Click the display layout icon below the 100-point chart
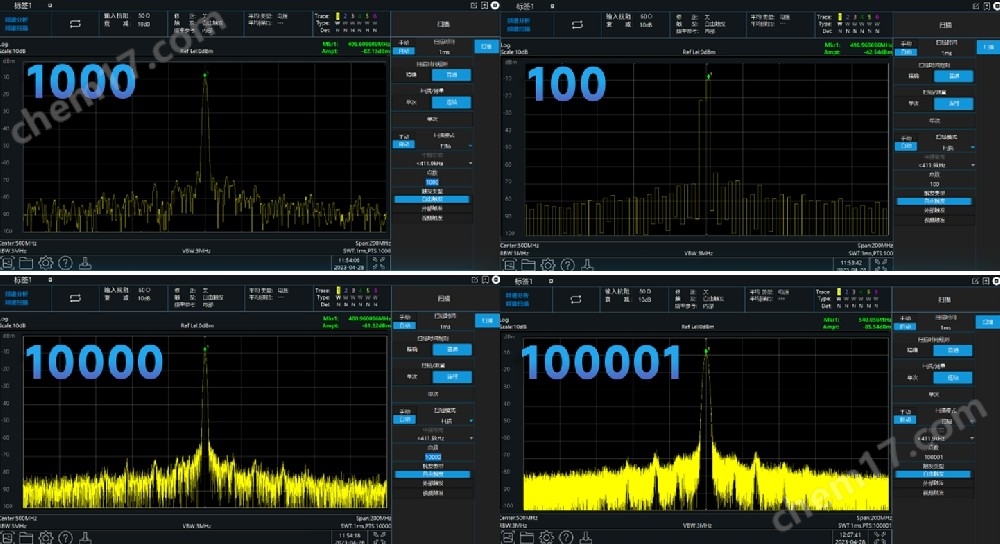This screenshot has height=544, width=1000. point(509,265)
